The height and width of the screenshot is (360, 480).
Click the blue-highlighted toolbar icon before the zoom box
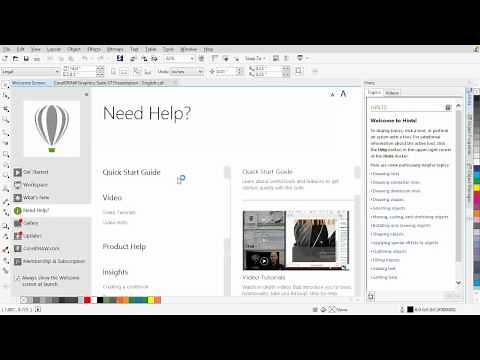click(120, 58)
